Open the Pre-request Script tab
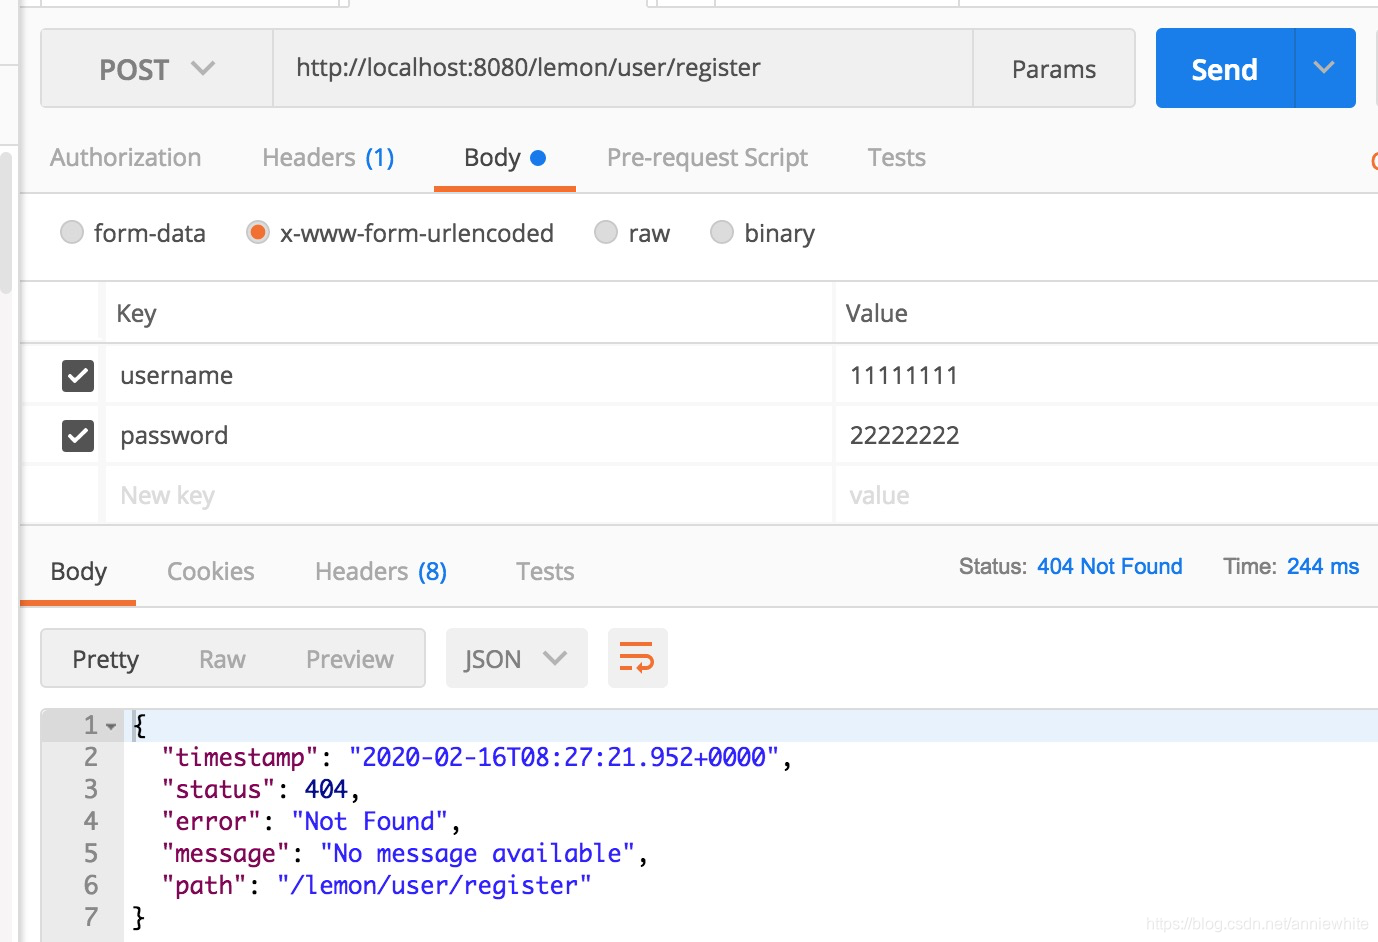Image resolution: width=1378 pixels, height=942 pixels. click(x=707, y=158)
